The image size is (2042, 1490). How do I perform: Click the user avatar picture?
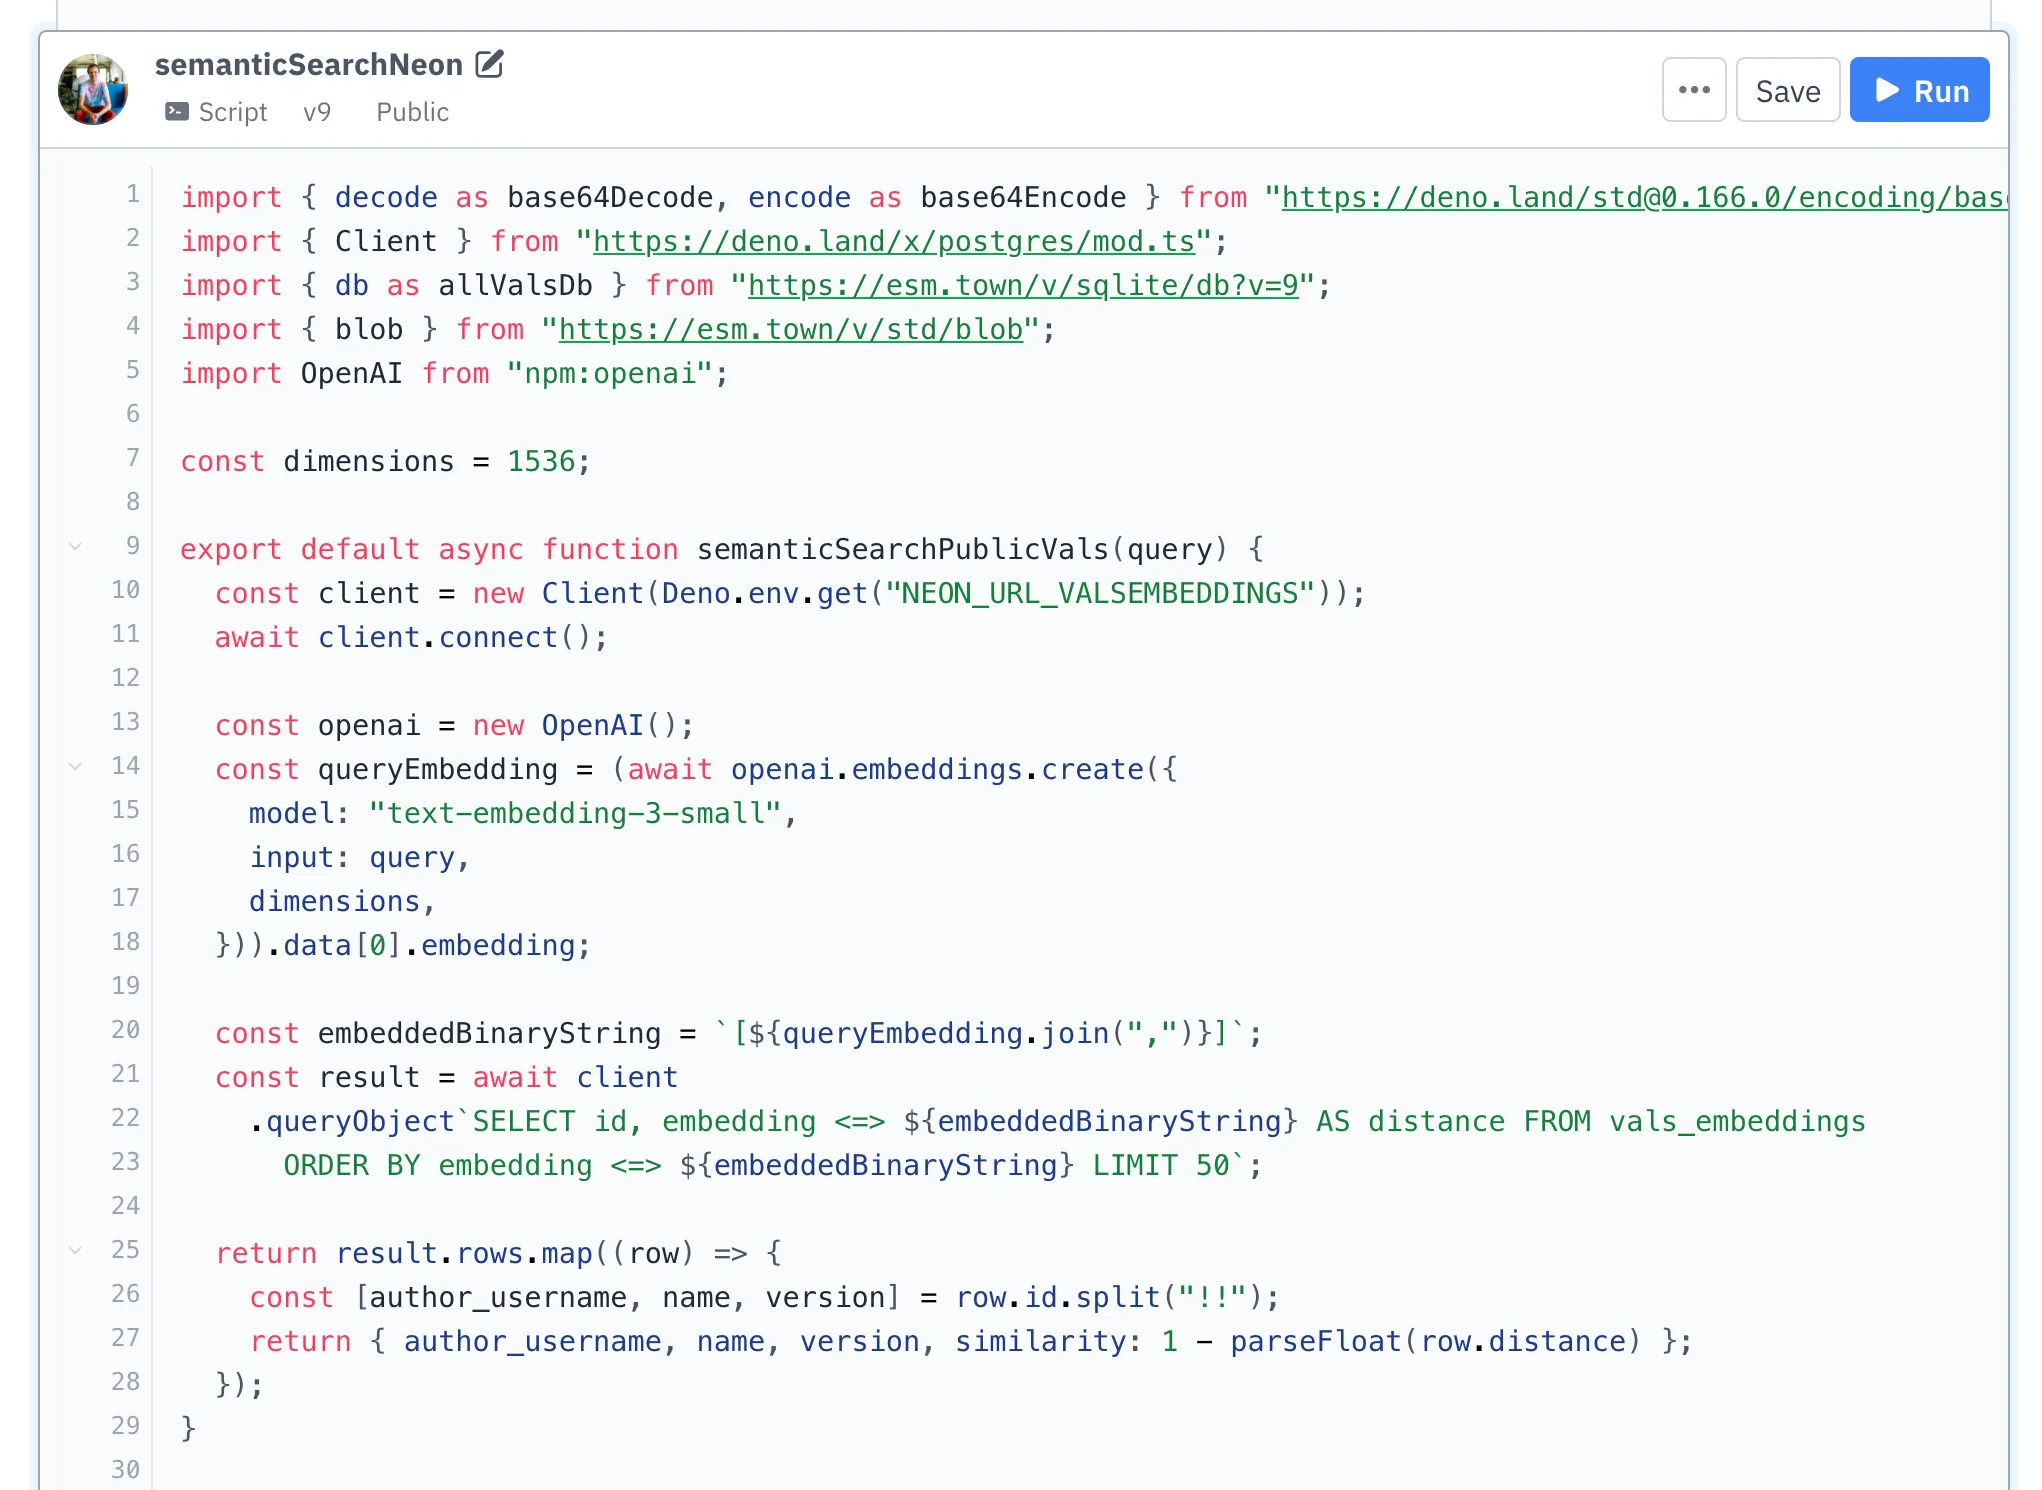tap(93, 90)
